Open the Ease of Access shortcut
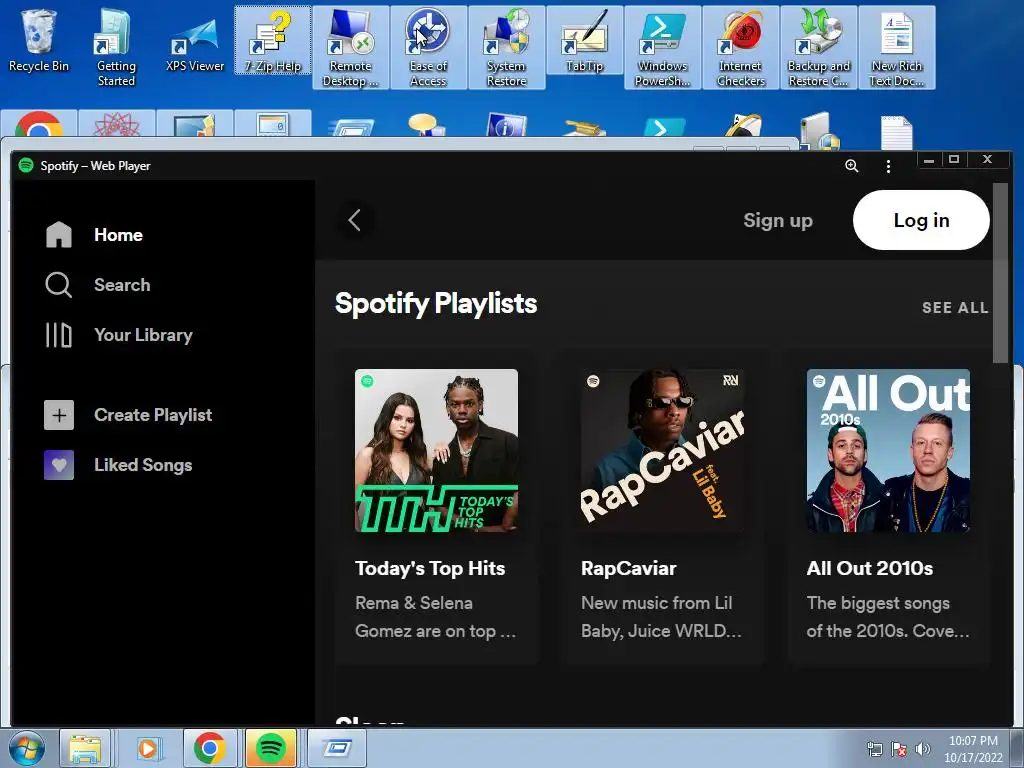The width and height of the screenshot is (1024, 768). point(428,48)
